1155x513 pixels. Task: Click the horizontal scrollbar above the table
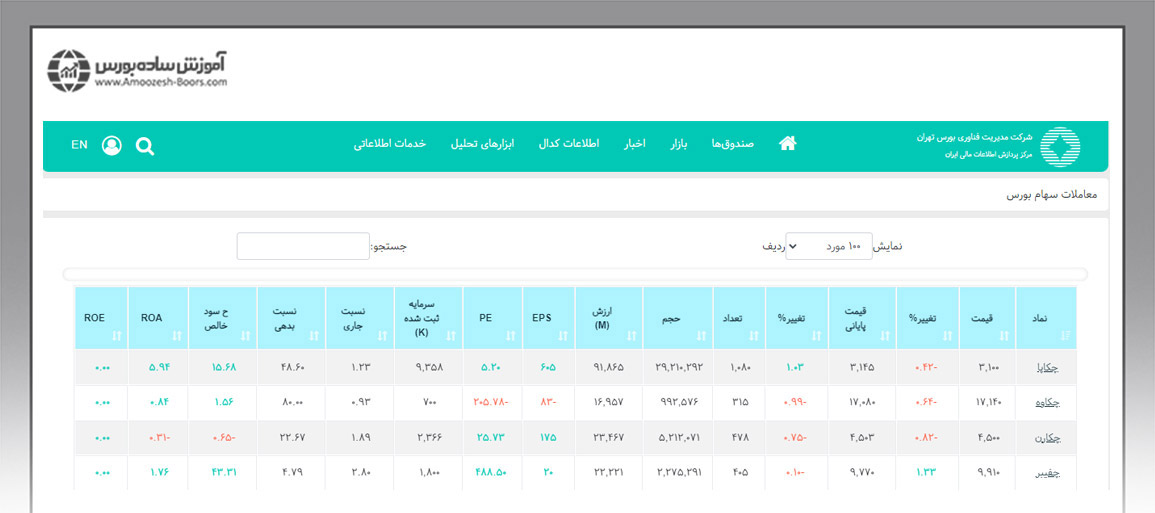point(575,274)
